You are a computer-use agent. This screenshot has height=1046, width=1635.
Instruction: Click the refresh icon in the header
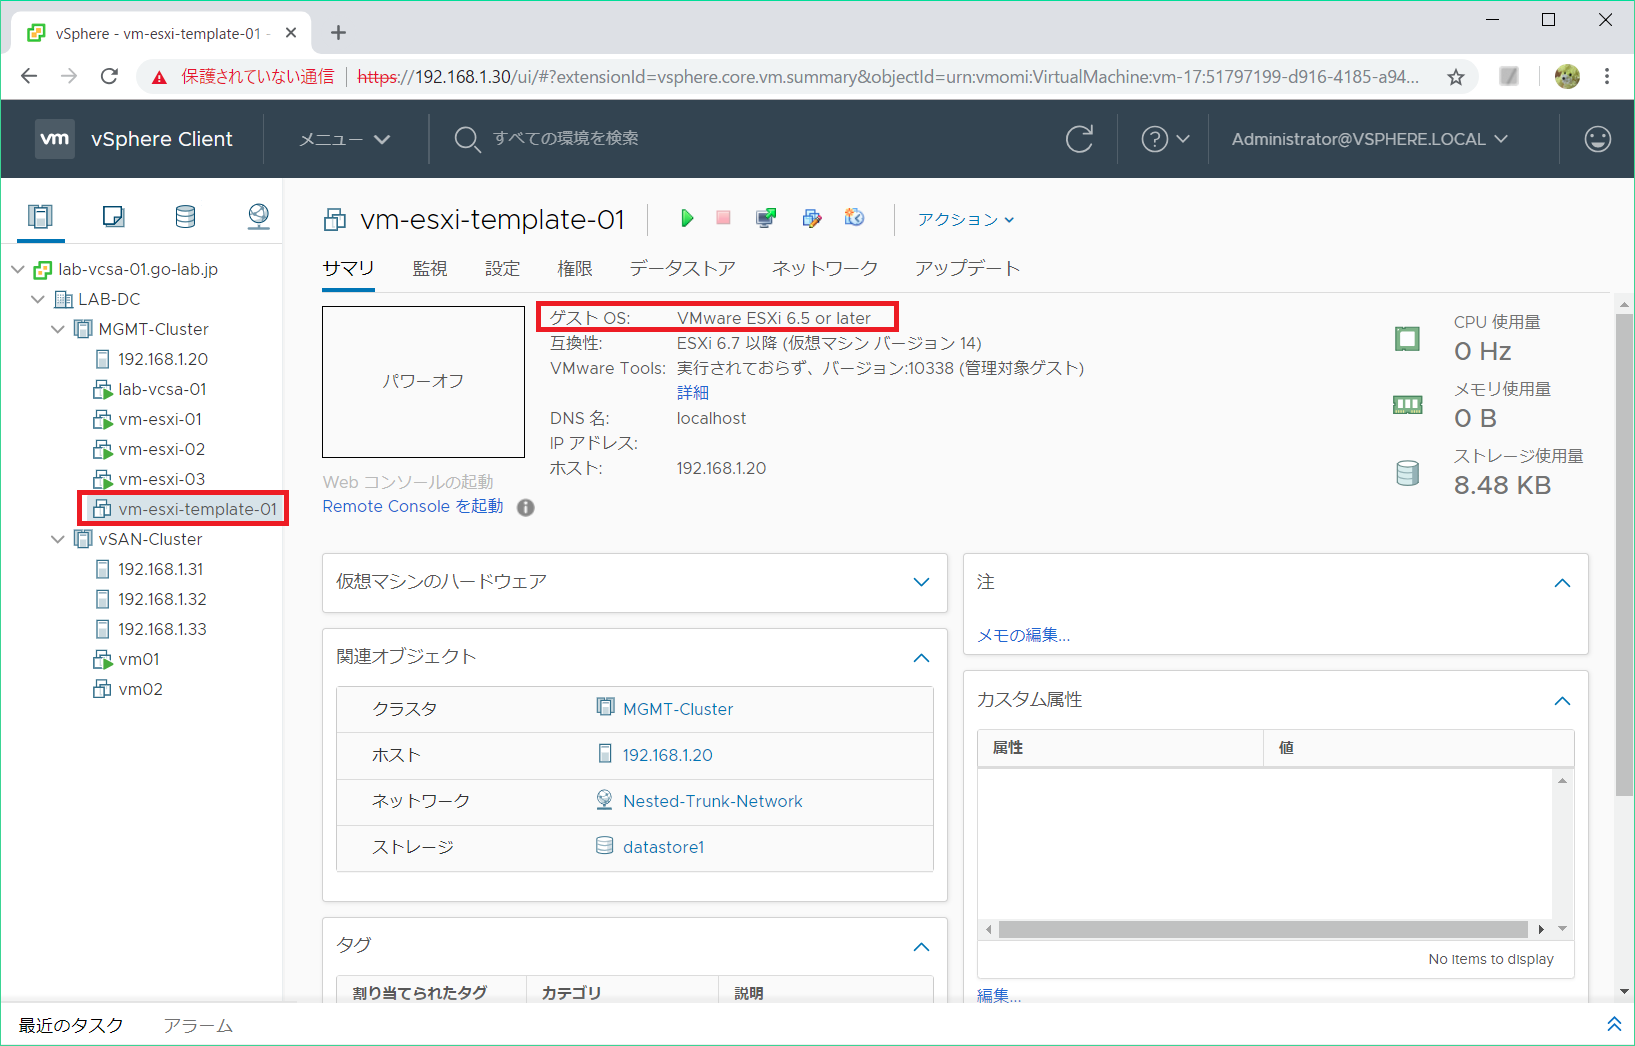(1079, 139)
